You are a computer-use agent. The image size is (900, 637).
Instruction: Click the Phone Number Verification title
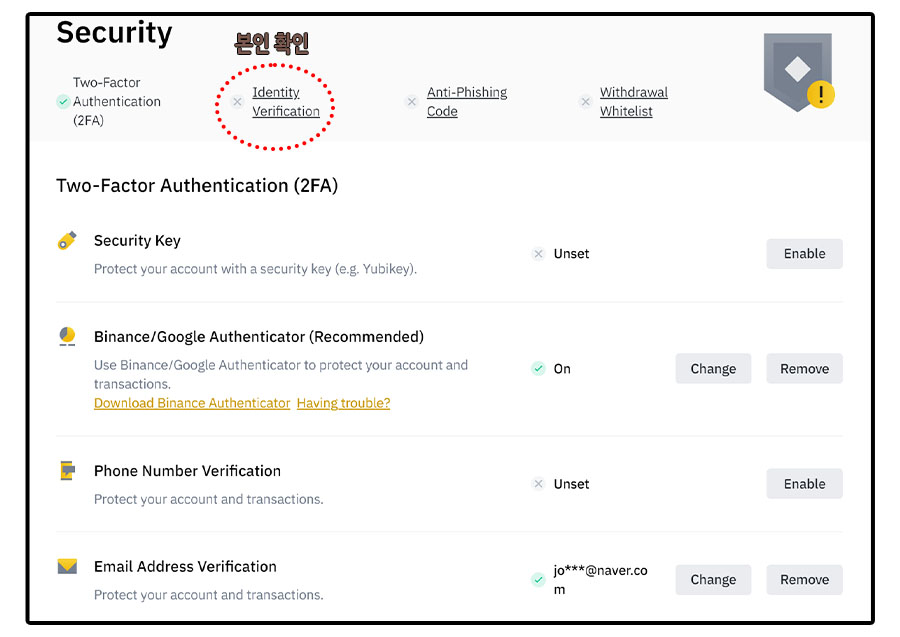click(x=187, y=471)
